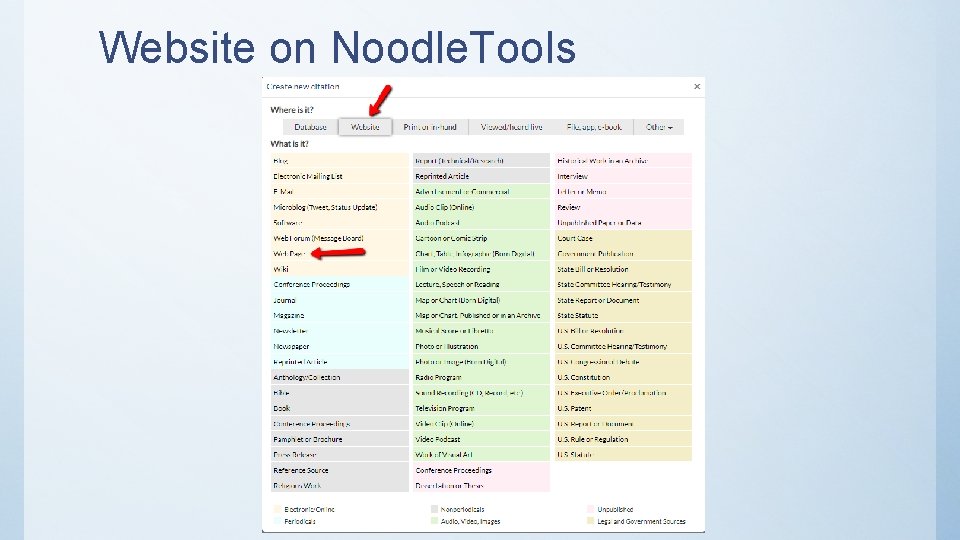Choose Chart, Table, Infographic (Born Digital)
The width and height of the screenshot is (960, 540).
pos(481,253)
